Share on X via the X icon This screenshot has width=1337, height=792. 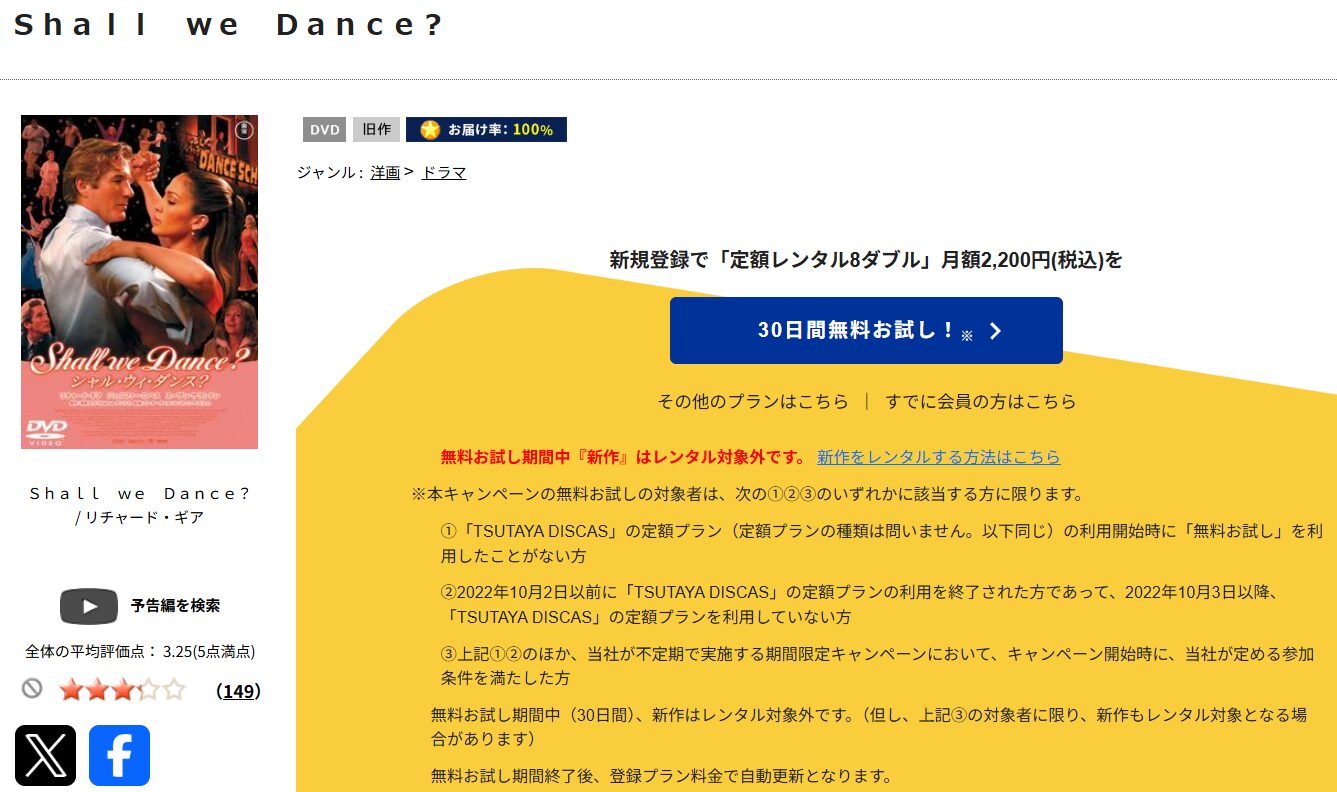pyautogui.click(x=45, y=755)
